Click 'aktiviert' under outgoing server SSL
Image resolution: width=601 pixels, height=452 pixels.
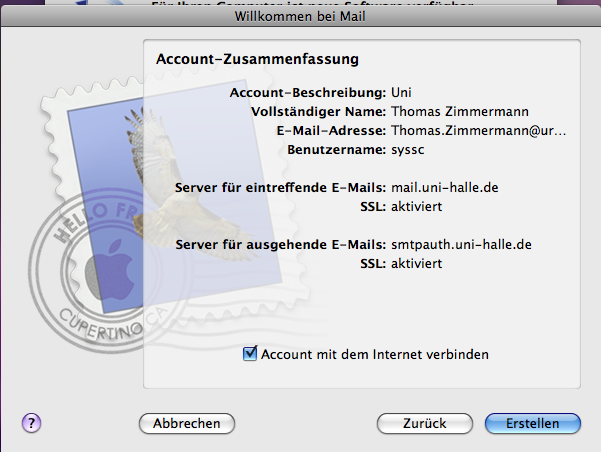pyautogui.click(x=416, y=263)
